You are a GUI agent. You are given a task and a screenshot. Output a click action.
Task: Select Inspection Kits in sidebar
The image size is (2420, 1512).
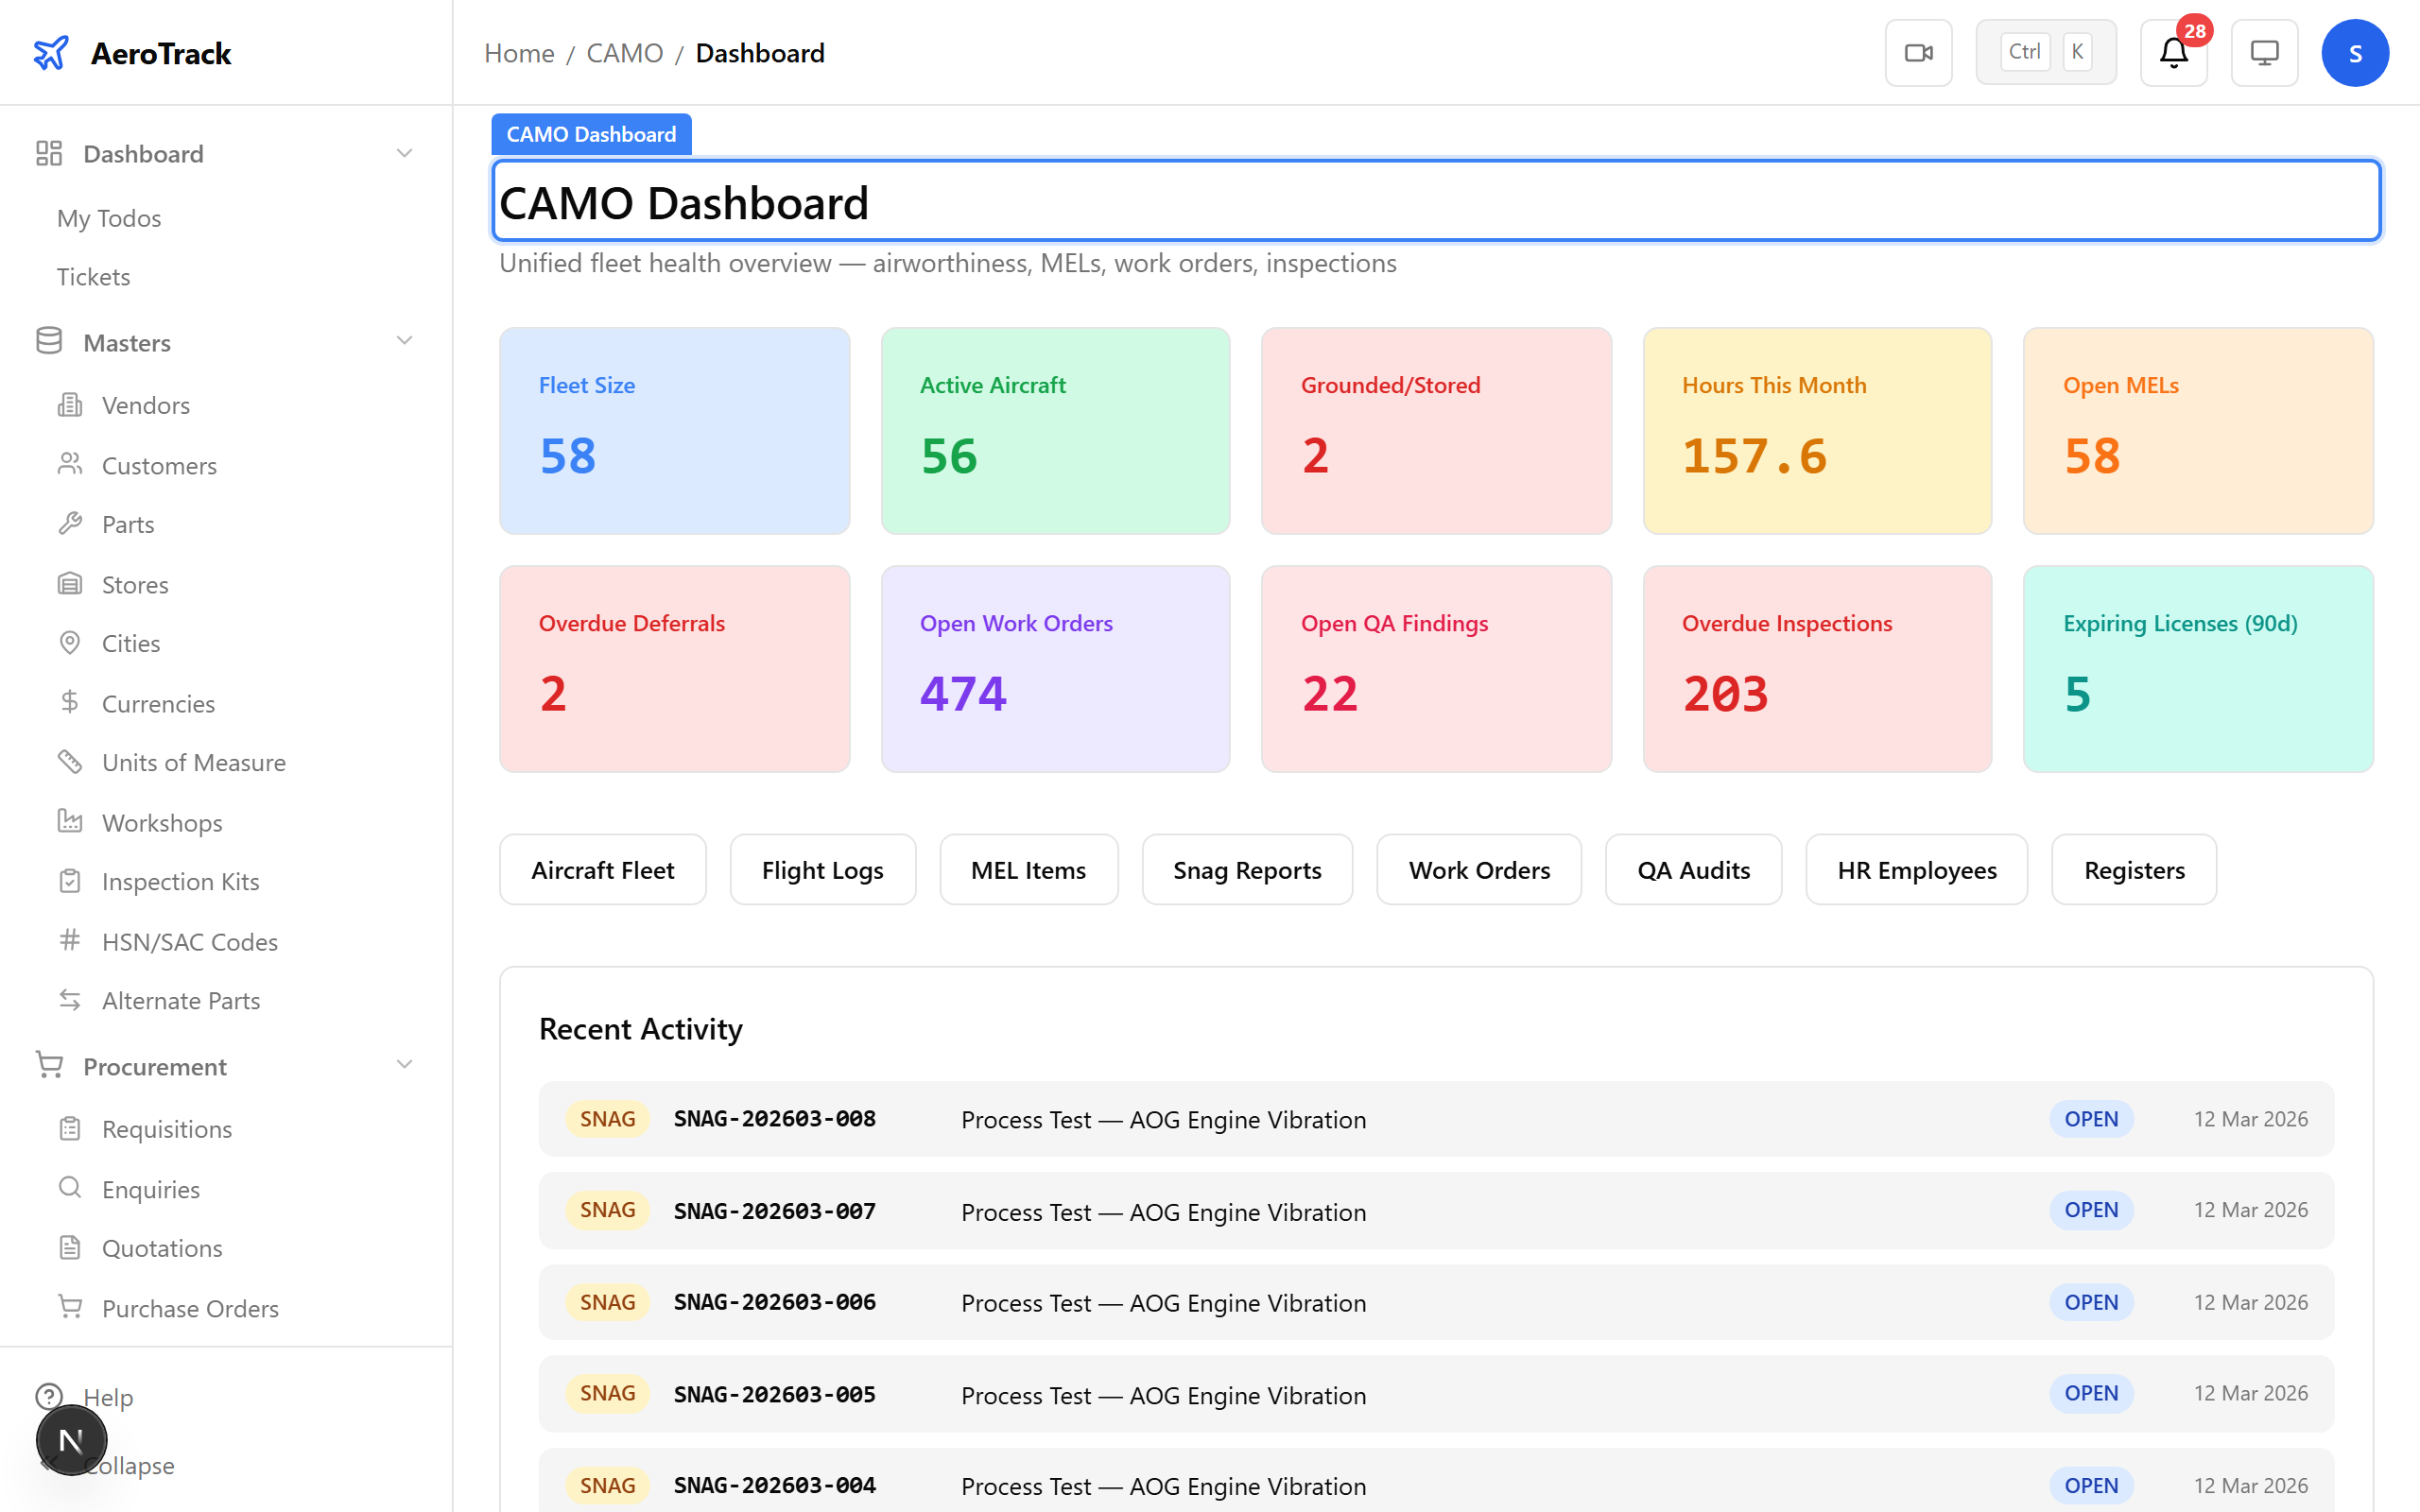[x=180, y=881]
